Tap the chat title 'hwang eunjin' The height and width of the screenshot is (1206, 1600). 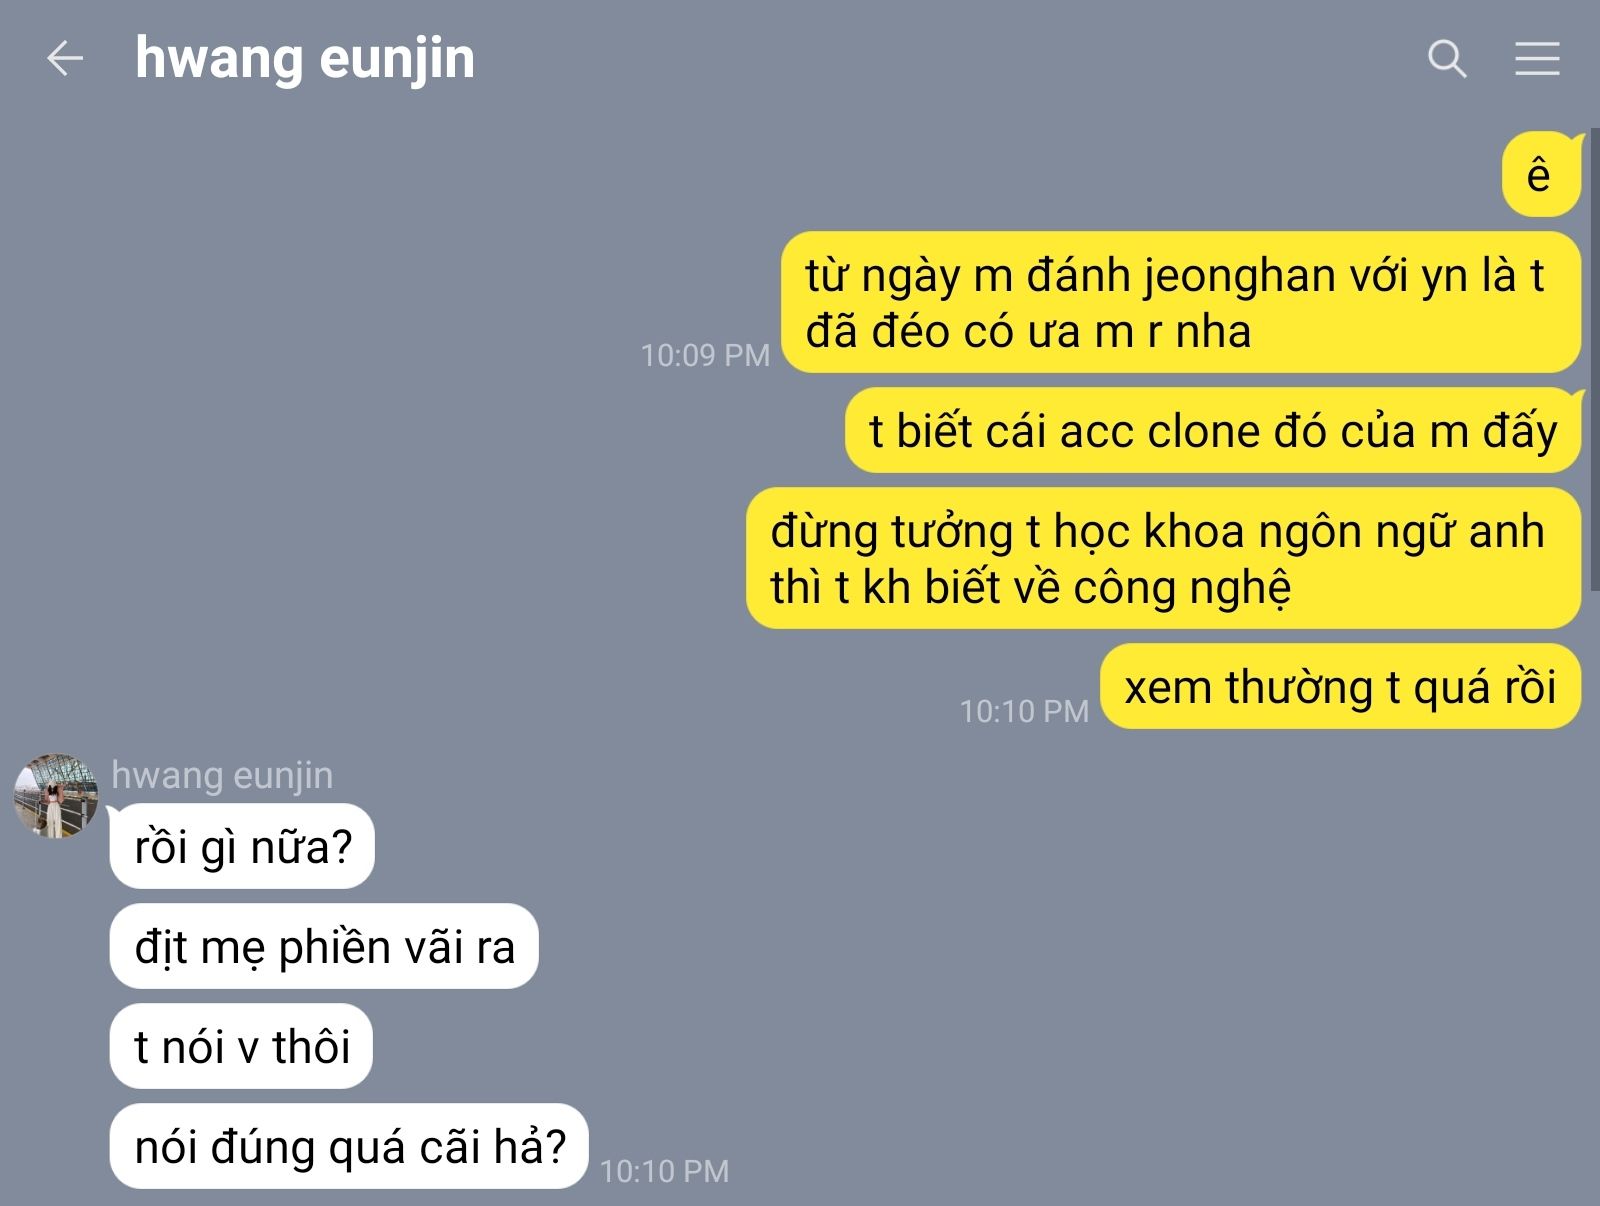click(305, 58)
